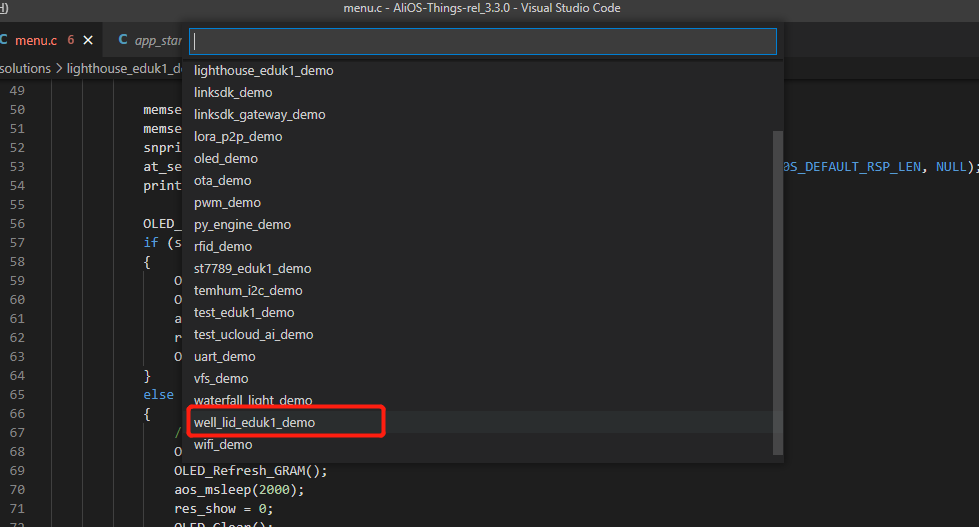The image size is (979, 527).
Task: Click NULL at end of line 53
Action: [x=951, y=167]
